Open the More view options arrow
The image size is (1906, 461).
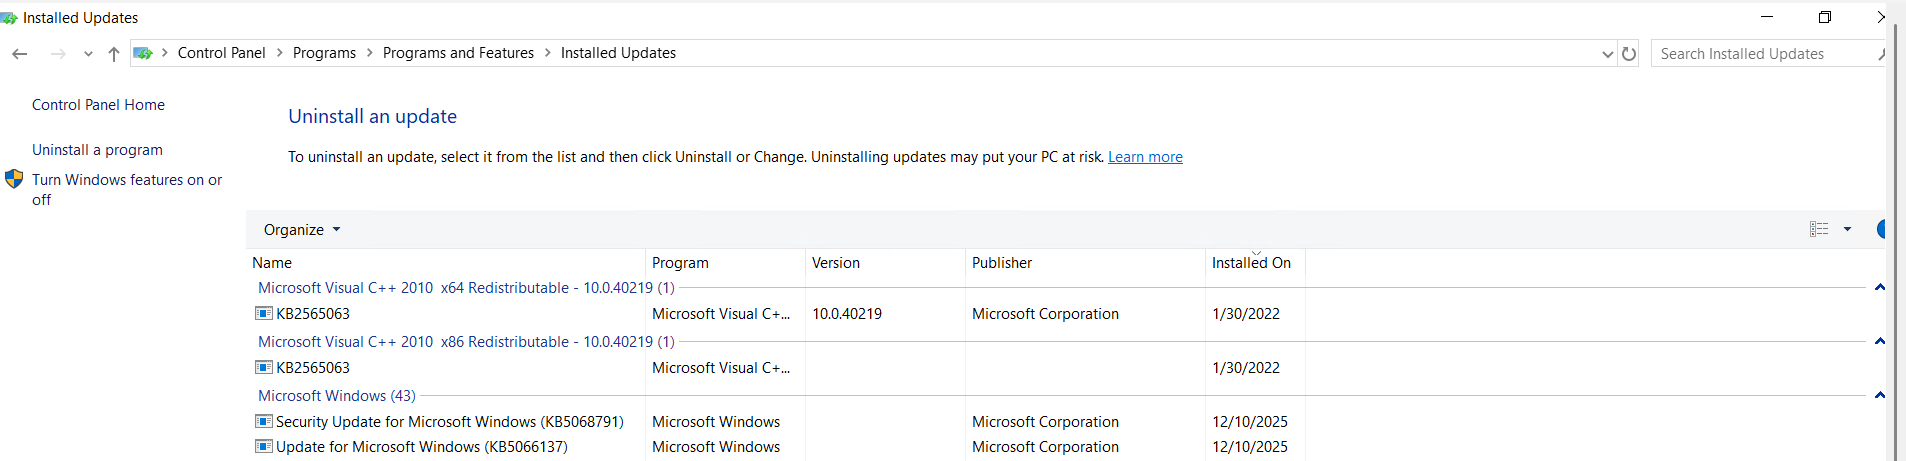pyautogui.click(x=1847, y=229)
